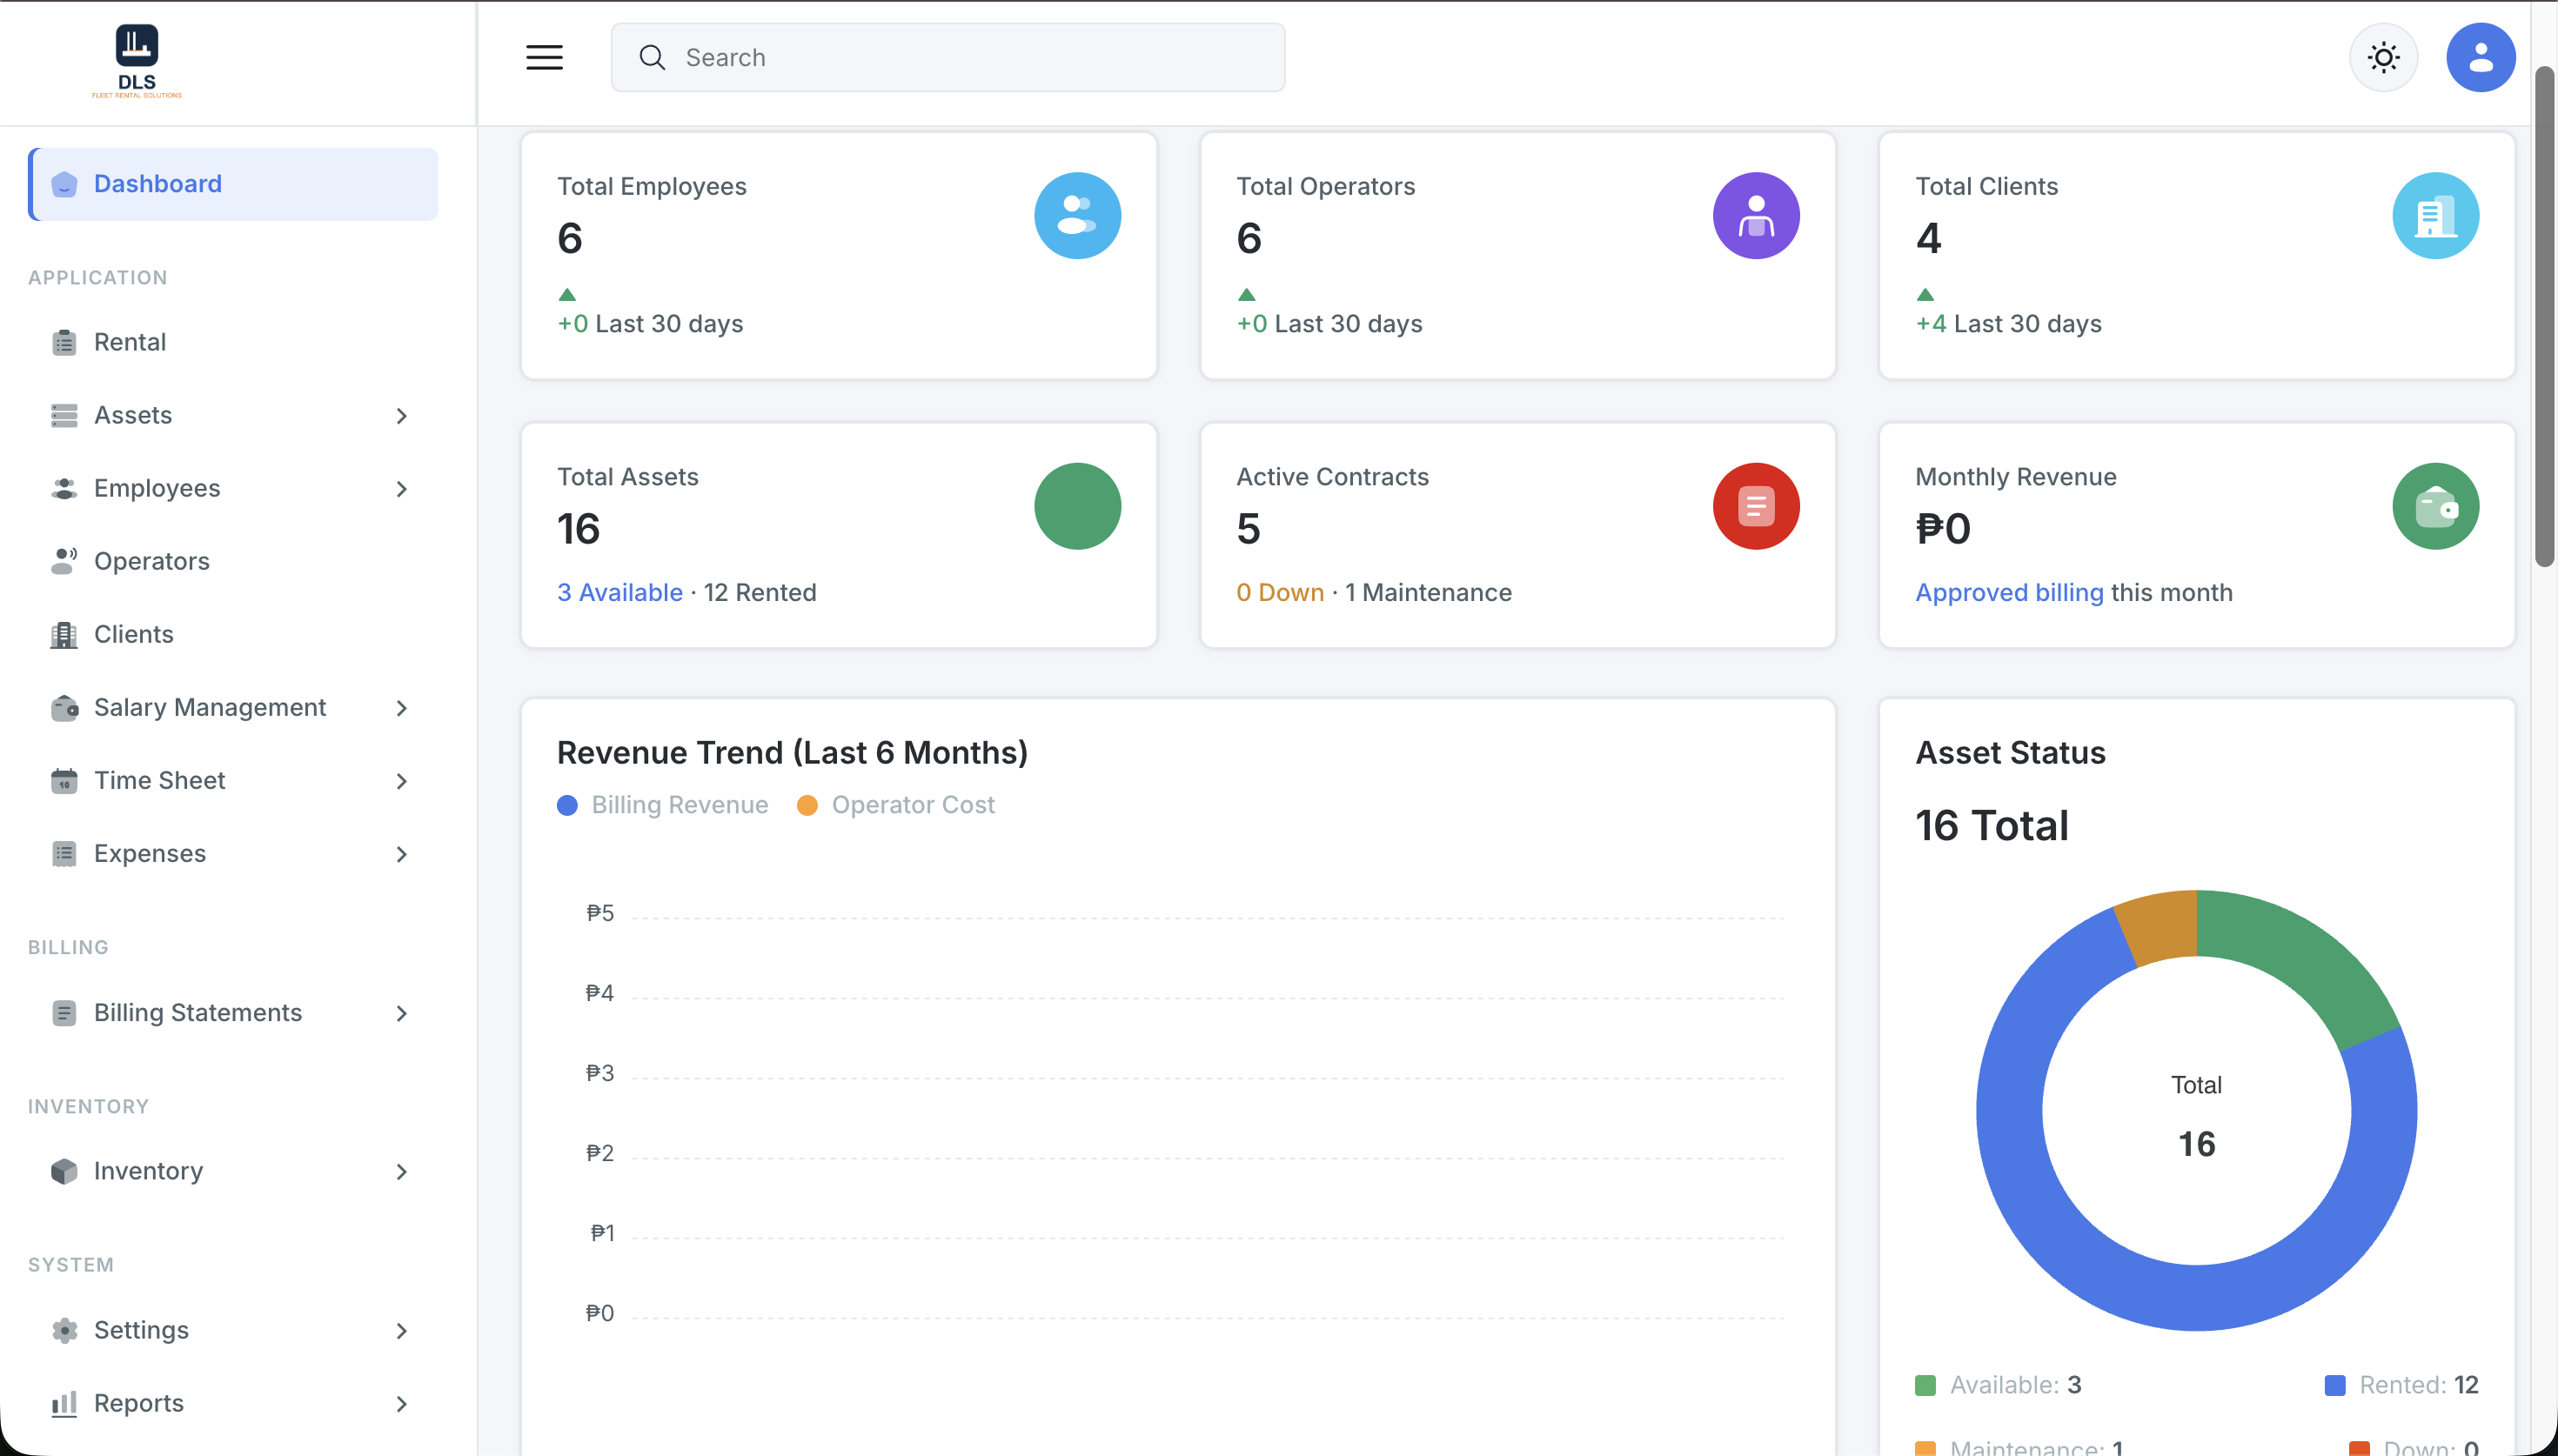This screenshot has width=2558, height=1456.
Task: Toggle light/dark theme sun icon
Action: 2383,57
